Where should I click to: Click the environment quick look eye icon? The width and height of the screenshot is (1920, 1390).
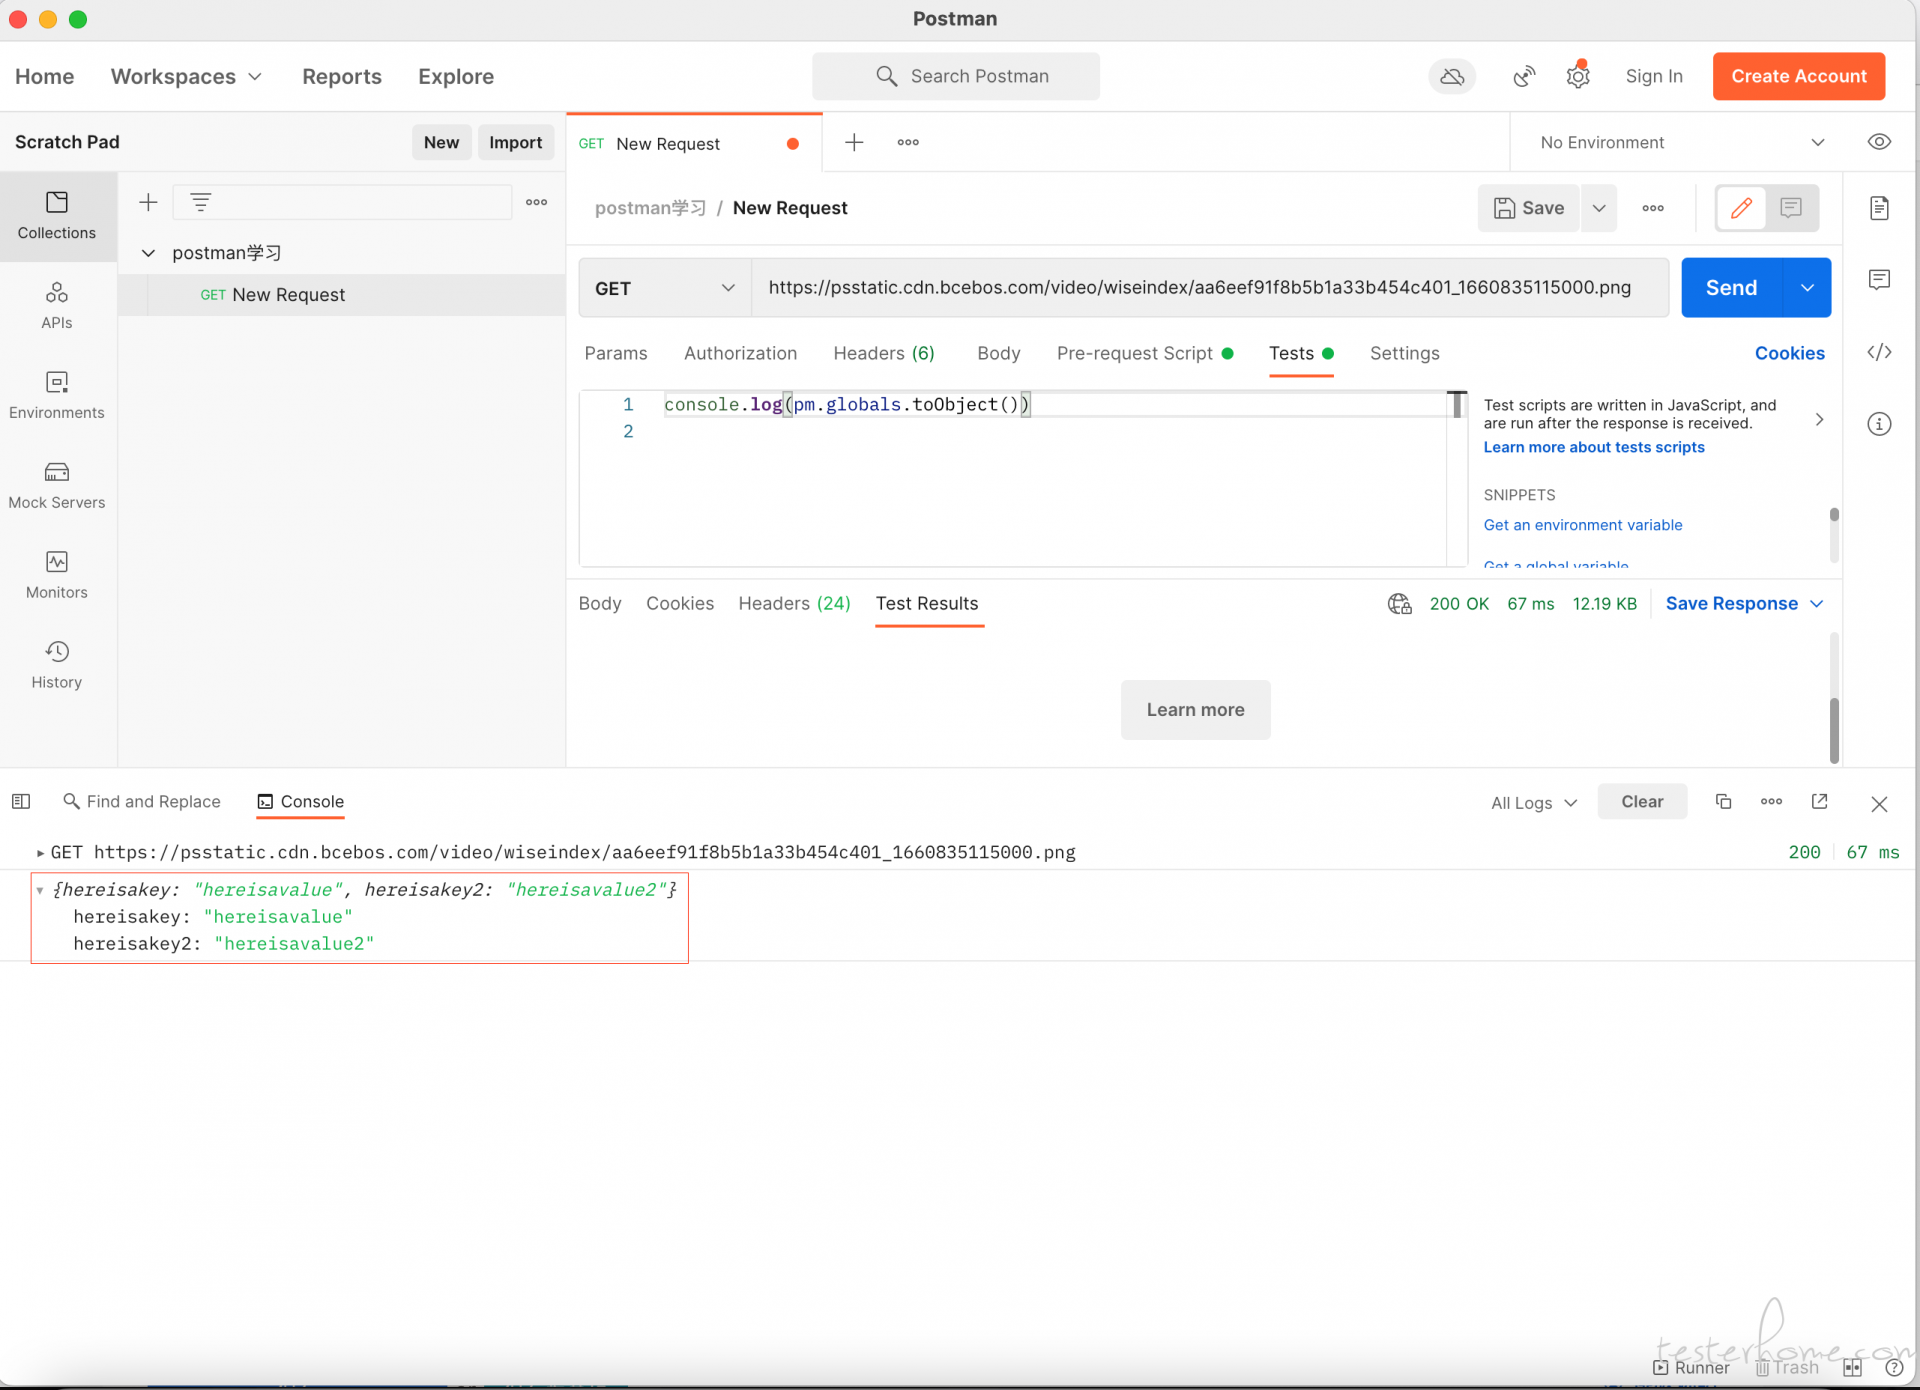pyautogui.click(x=1879, y=142)
